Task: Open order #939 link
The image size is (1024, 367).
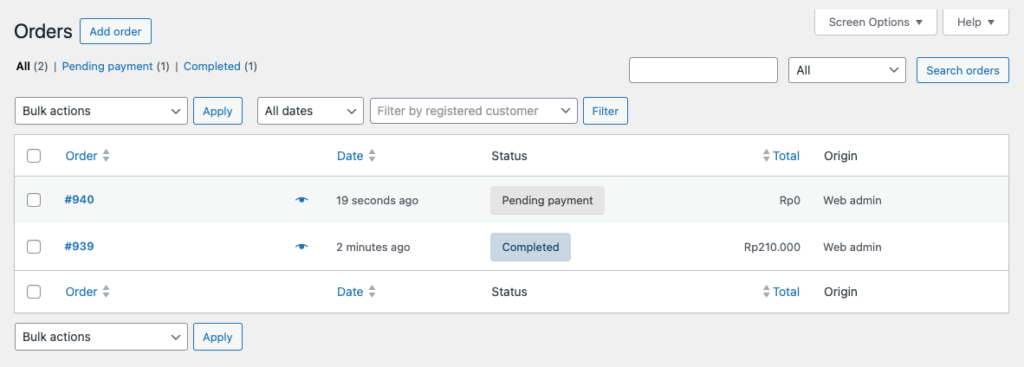Action: click(x=79, y=246)
